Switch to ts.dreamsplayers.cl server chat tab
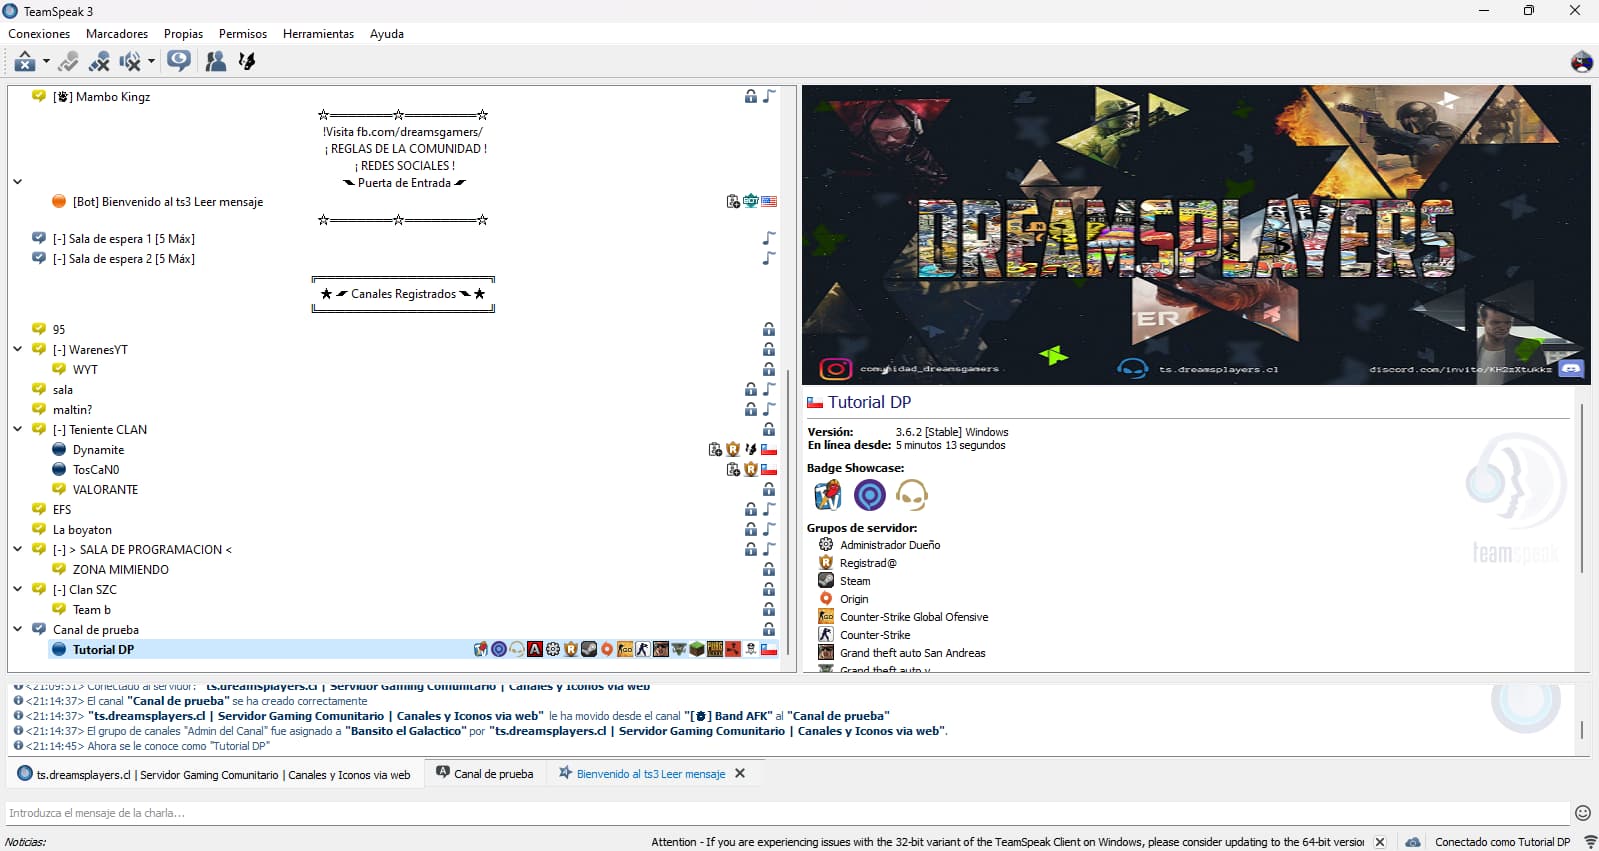Viewport: 1599px width, 851px height. point(214,774)
